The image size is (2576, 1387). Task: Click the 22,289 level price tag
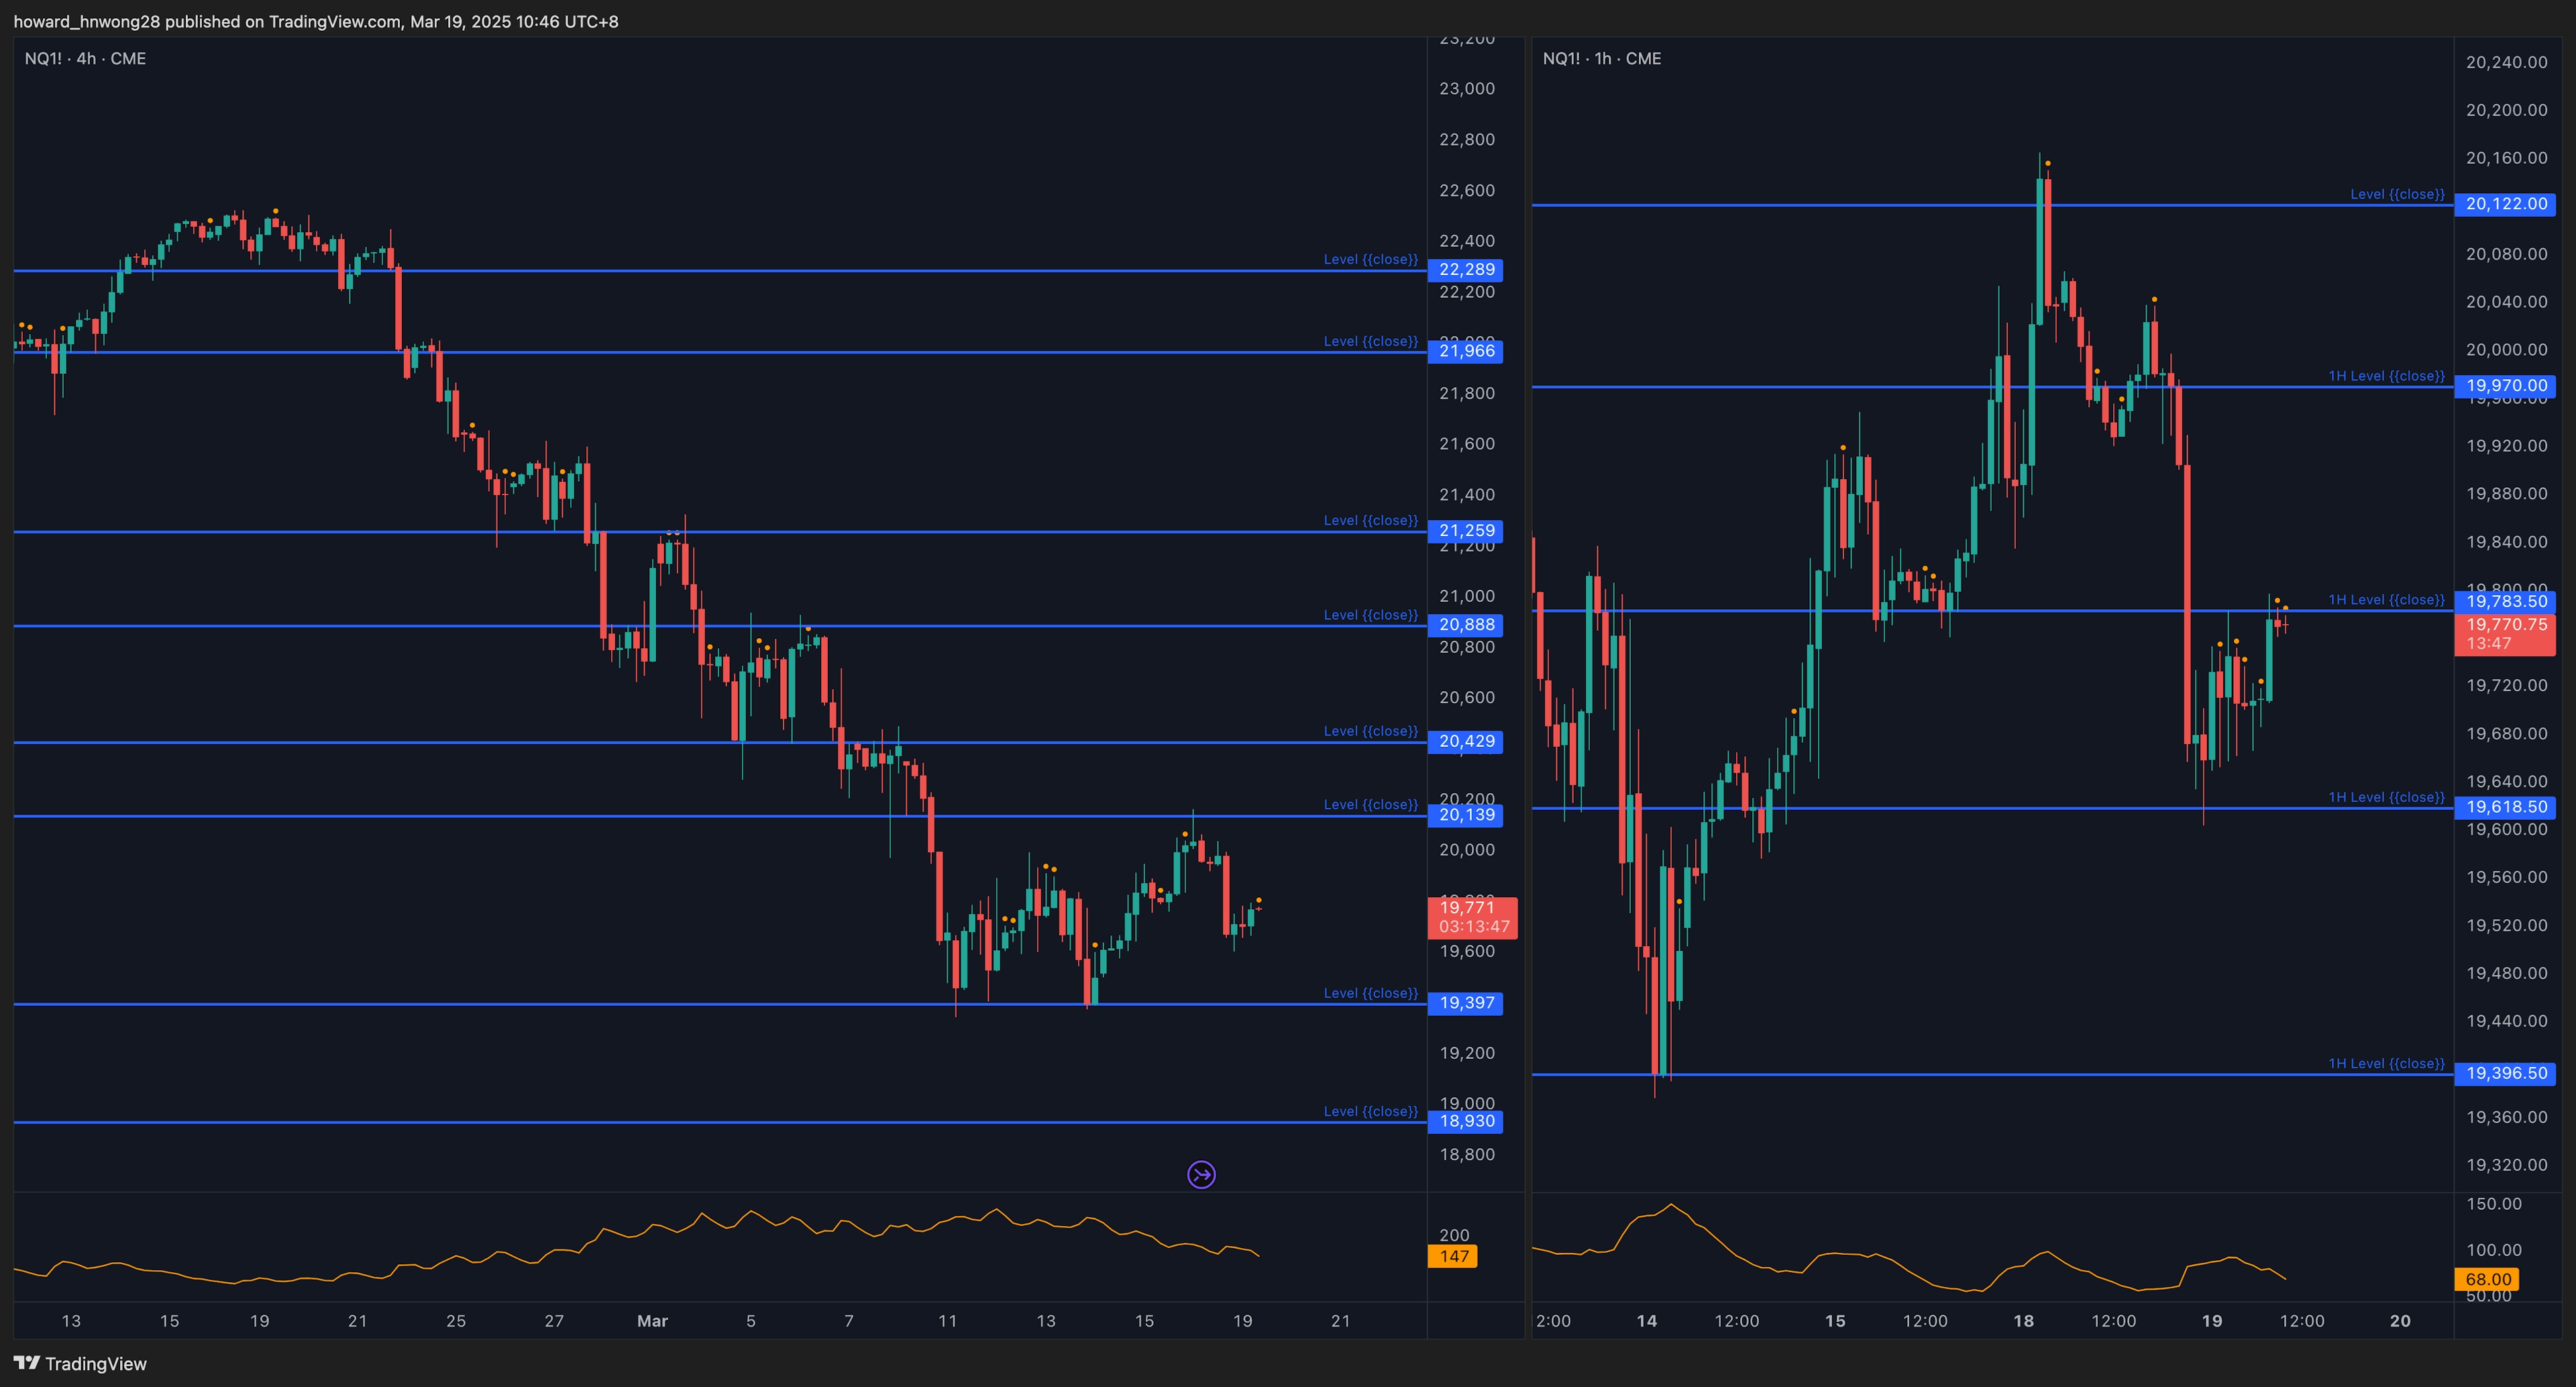pos(1467,270)
